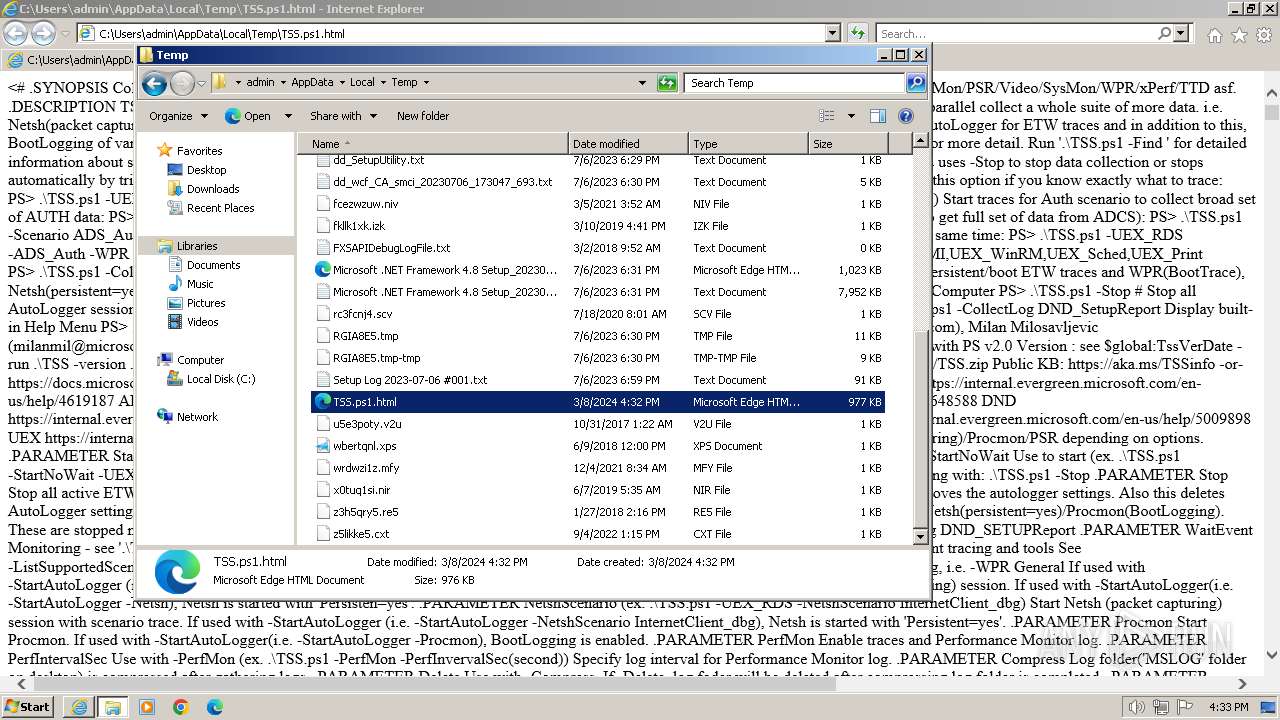Screen dimensions: 1280x720
Task: Open Desktop in Favorites
Action: point(206,170)
